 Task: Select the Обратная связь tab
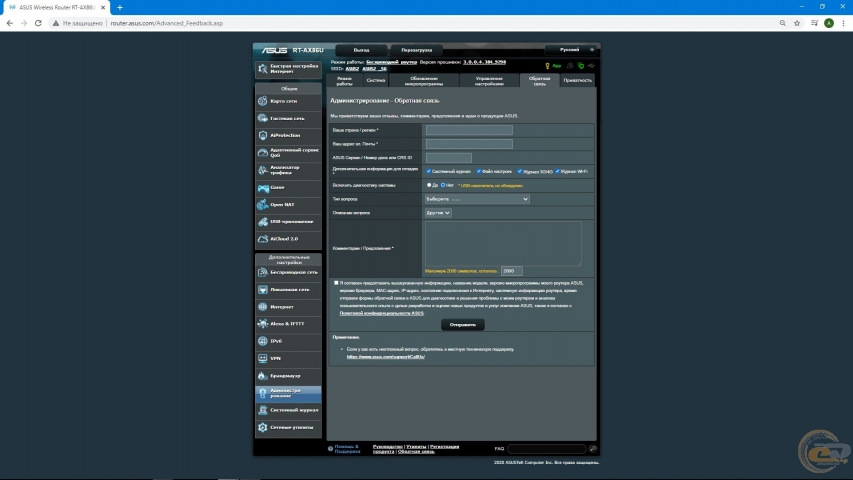[x=539, y=81]
